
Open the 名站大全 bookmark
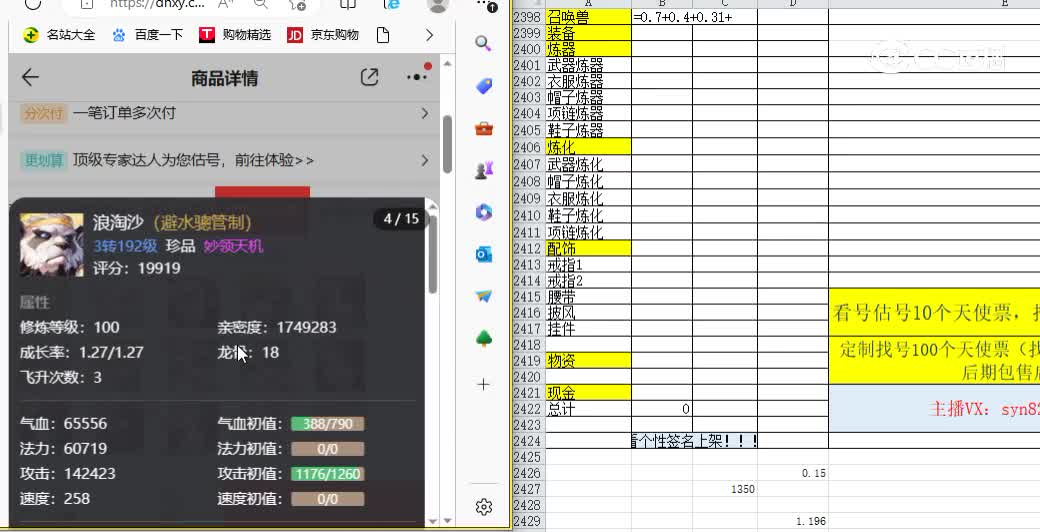pos(60,35)
